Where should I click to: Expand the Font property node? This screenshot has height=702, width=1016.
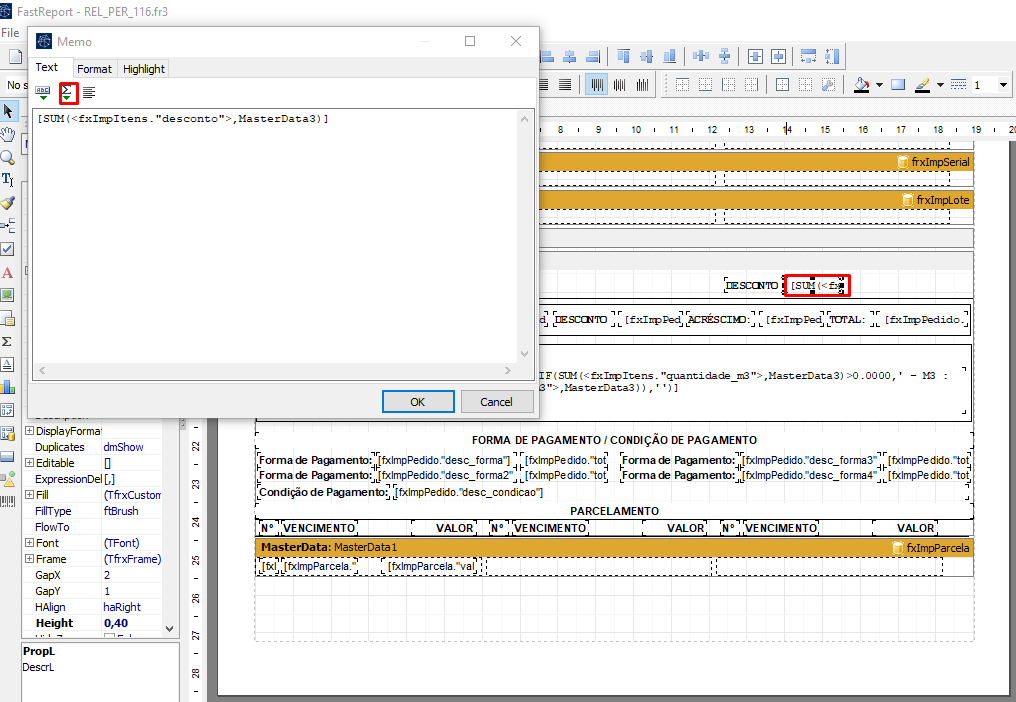(29, 543)
